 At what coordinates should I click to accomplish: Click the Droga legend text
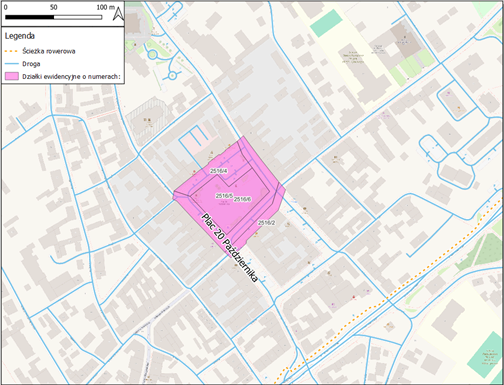click(31, 64)
